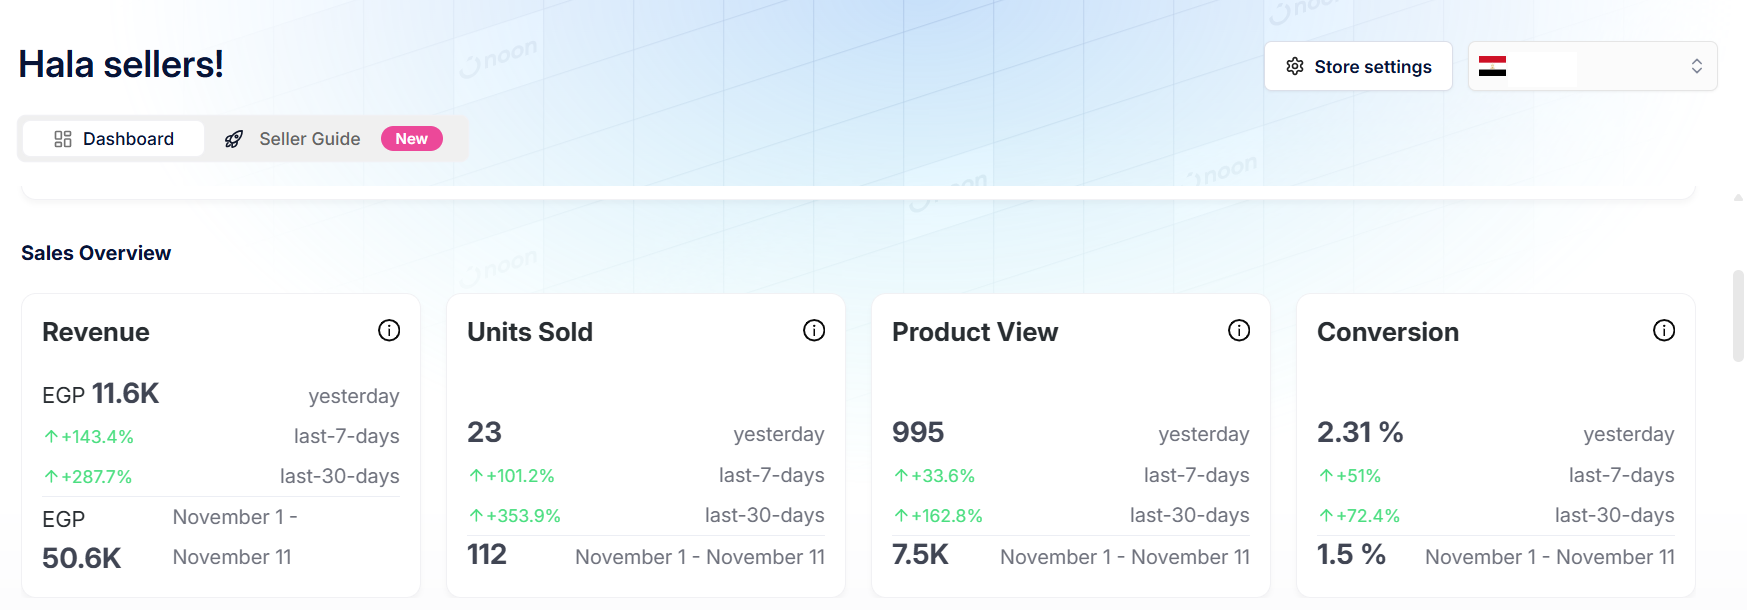Click the page vertical scrollbar thumb
Screen dimensions: 1747x610
pos(1738,315)
